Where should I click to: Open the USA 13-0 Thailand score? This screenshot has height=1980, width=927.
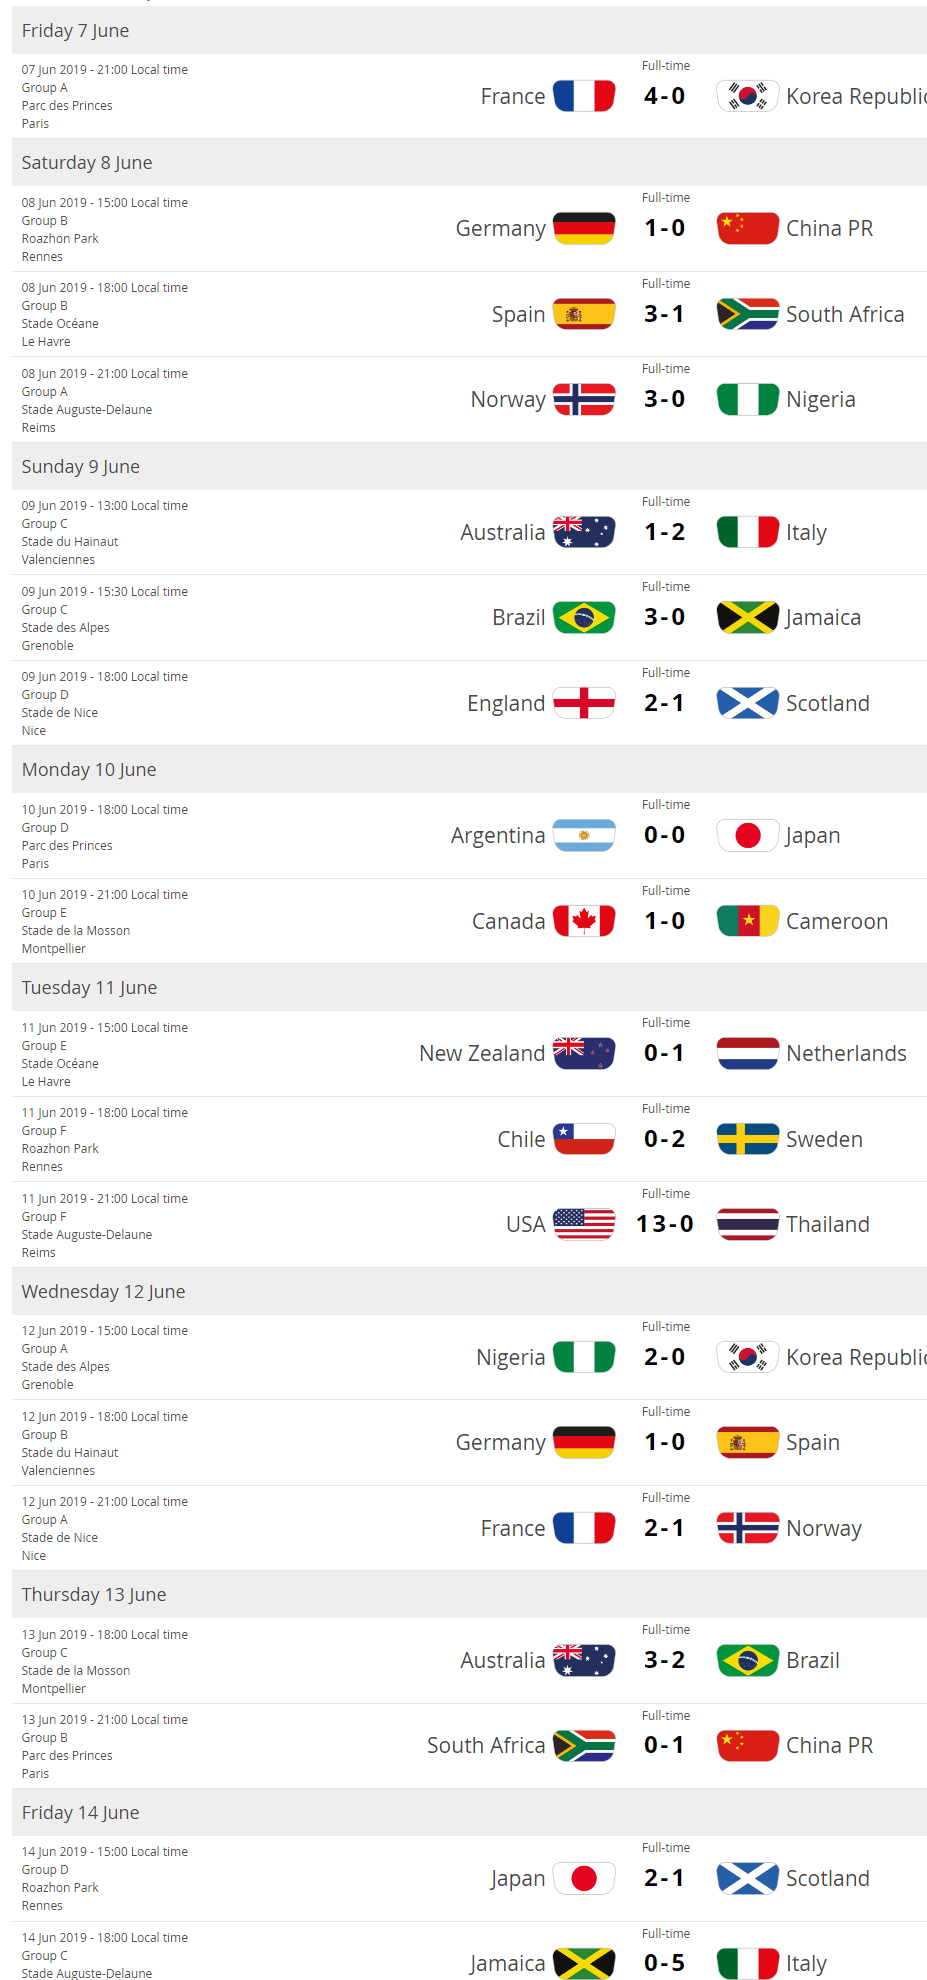665,1224
